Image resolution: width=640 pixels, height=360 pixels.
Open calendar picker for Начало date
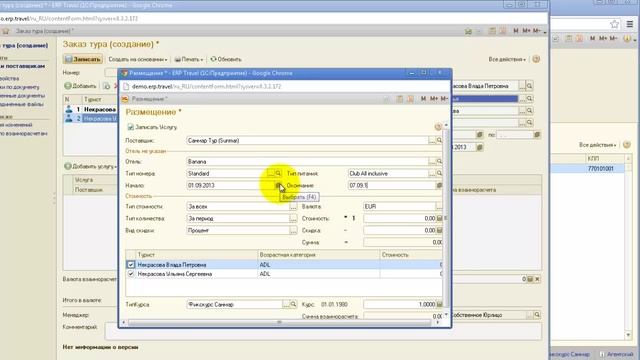(278, 186)
